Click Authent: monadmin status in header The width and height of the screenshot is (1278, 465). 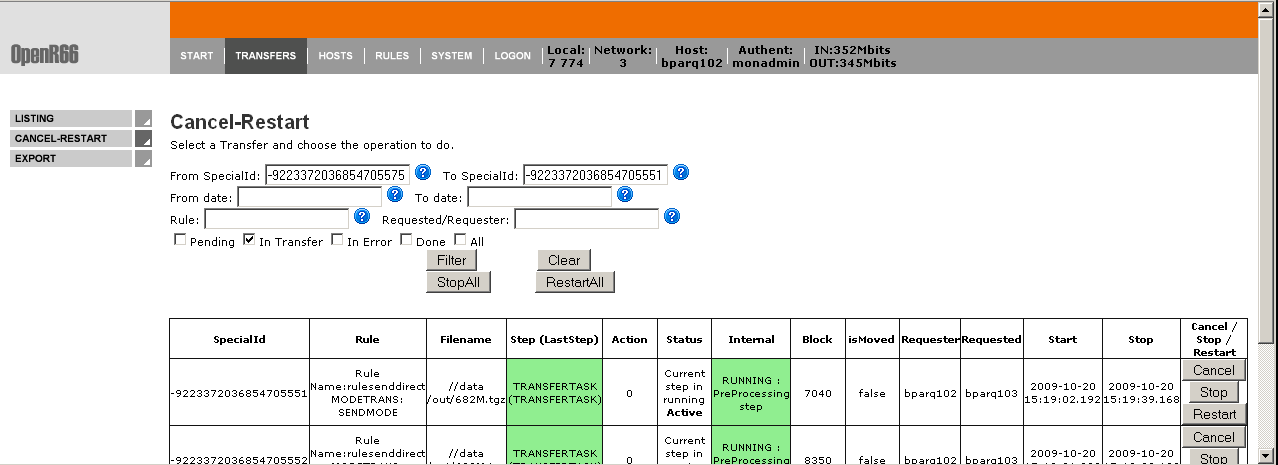tap(766, 56)
